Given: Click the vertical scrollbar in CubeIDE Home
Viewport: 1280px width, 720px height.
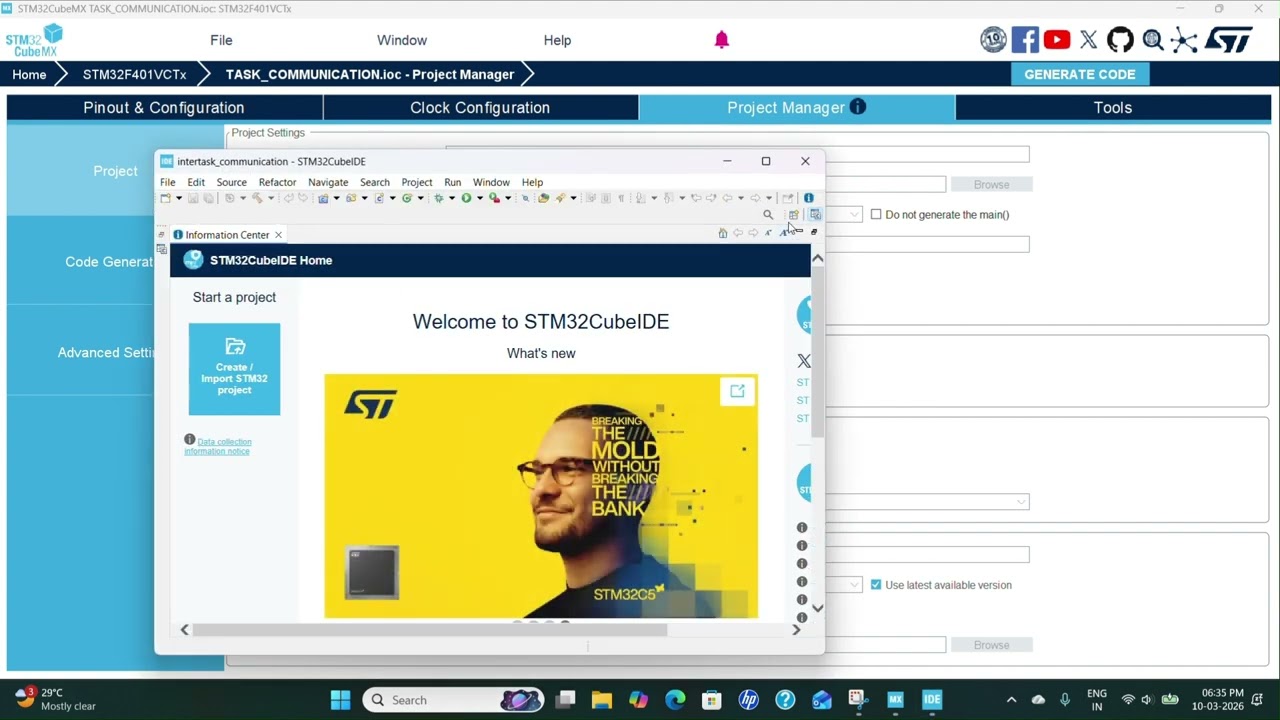Looking at the screenshot, I should (817, 353).
